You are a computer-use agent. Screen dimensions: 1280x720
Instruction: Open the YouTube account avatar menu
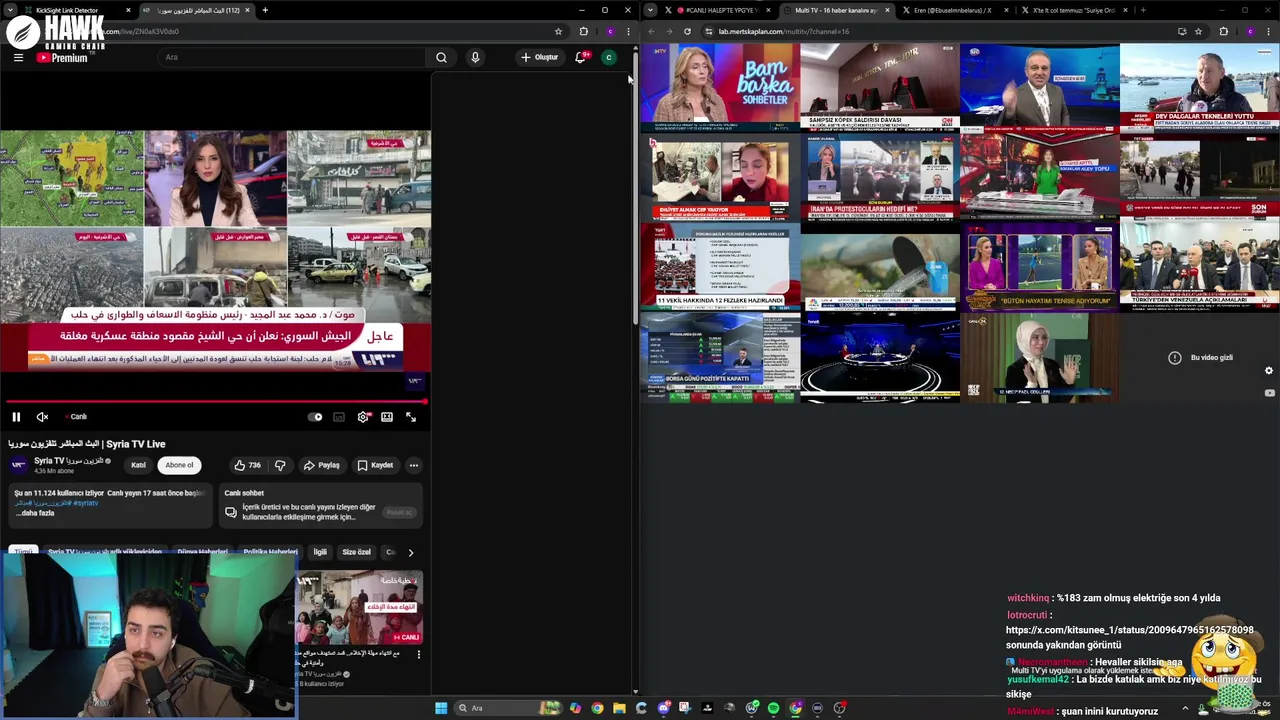click(x=608, y=57)
